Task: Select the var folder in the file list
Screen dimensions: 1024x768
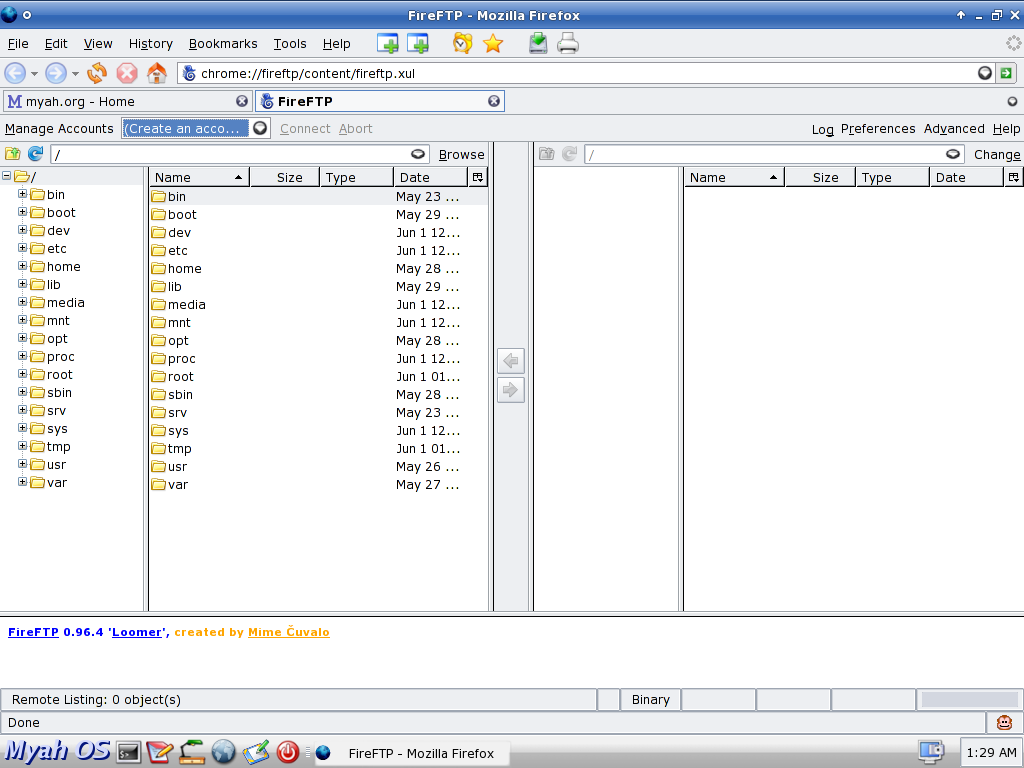Action: tap(319, 485)
